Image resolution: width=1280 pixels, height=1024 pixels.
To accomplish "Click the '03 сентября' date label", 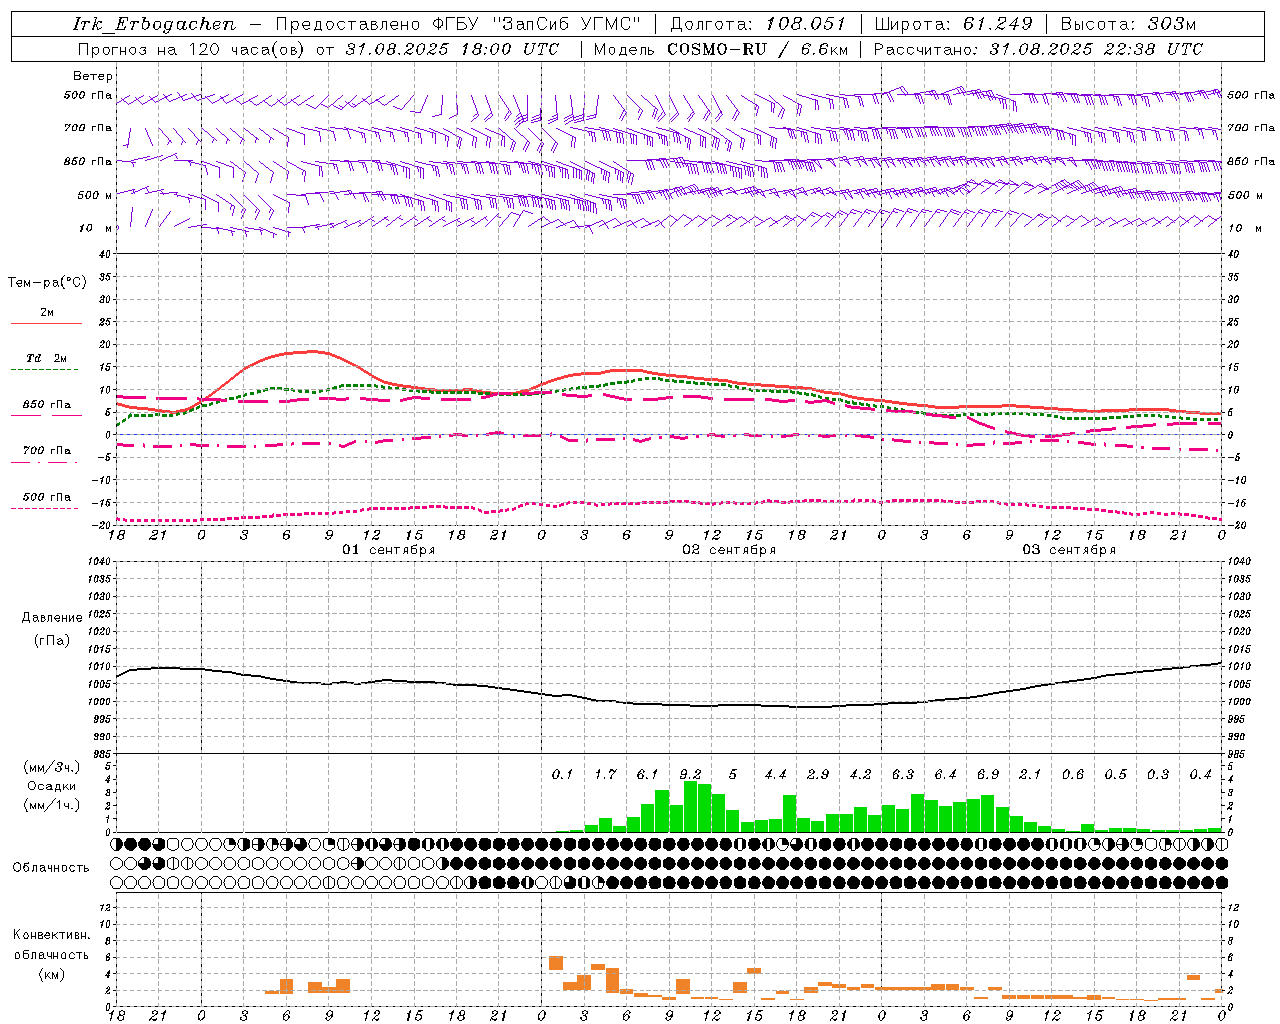I will tap(1069, 550).
